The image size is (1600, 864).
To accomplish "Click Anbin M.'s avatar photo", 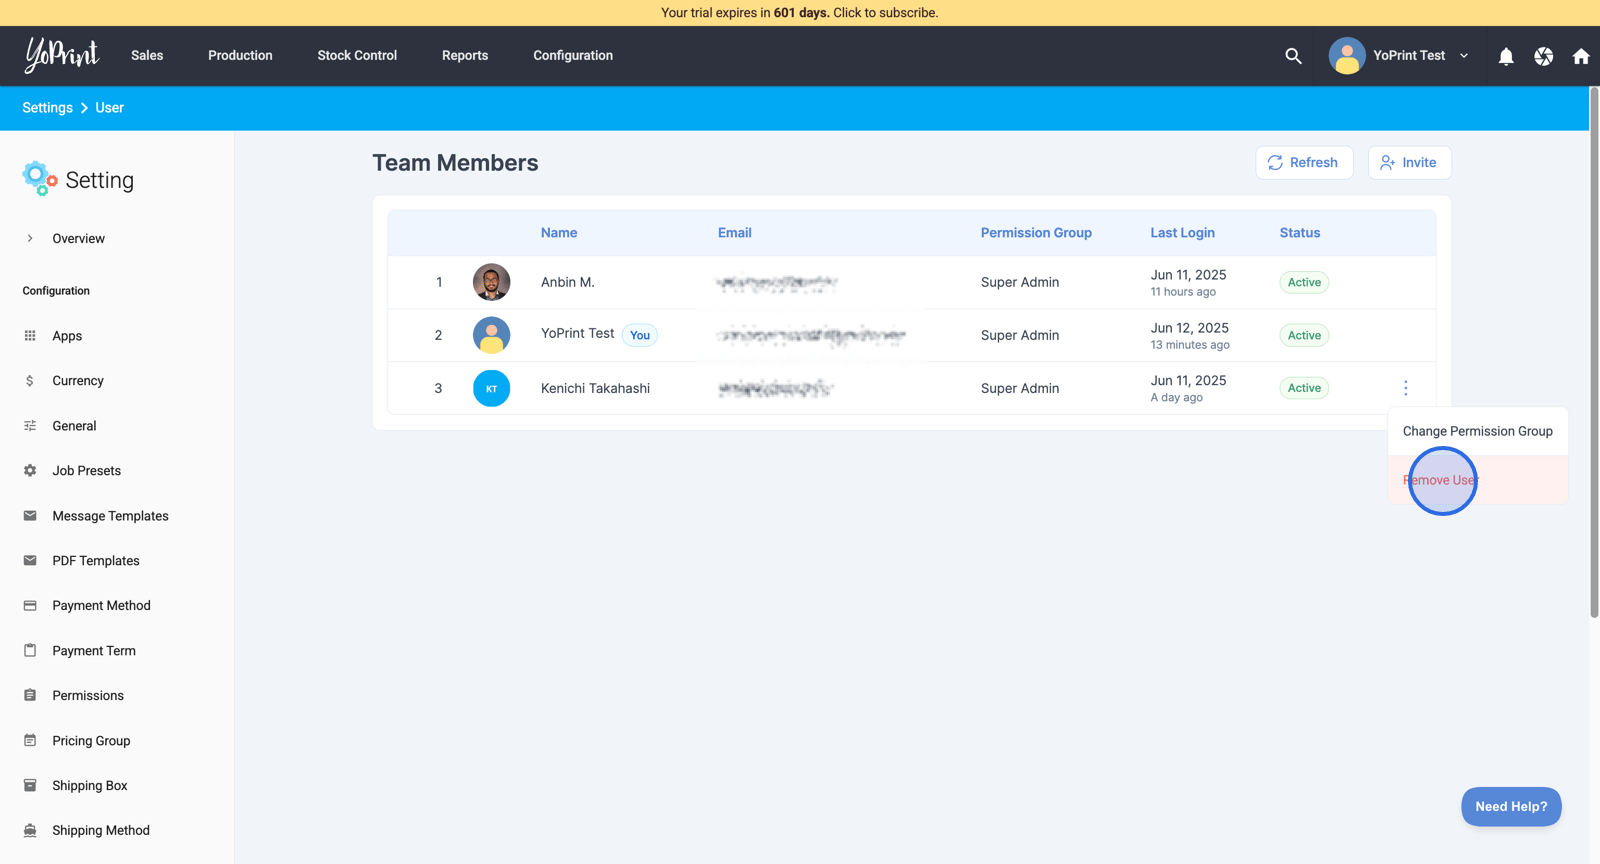I will pos(491,282).
